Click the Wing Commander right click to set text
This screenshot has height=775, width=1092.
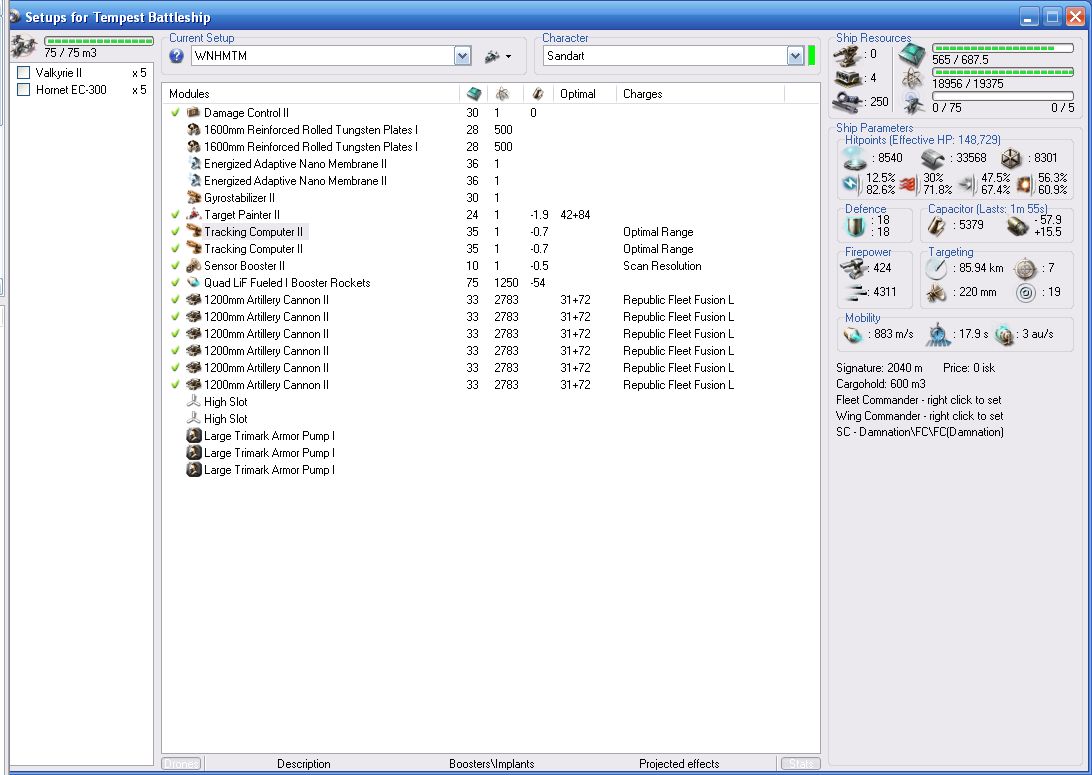tap(919, 416)
